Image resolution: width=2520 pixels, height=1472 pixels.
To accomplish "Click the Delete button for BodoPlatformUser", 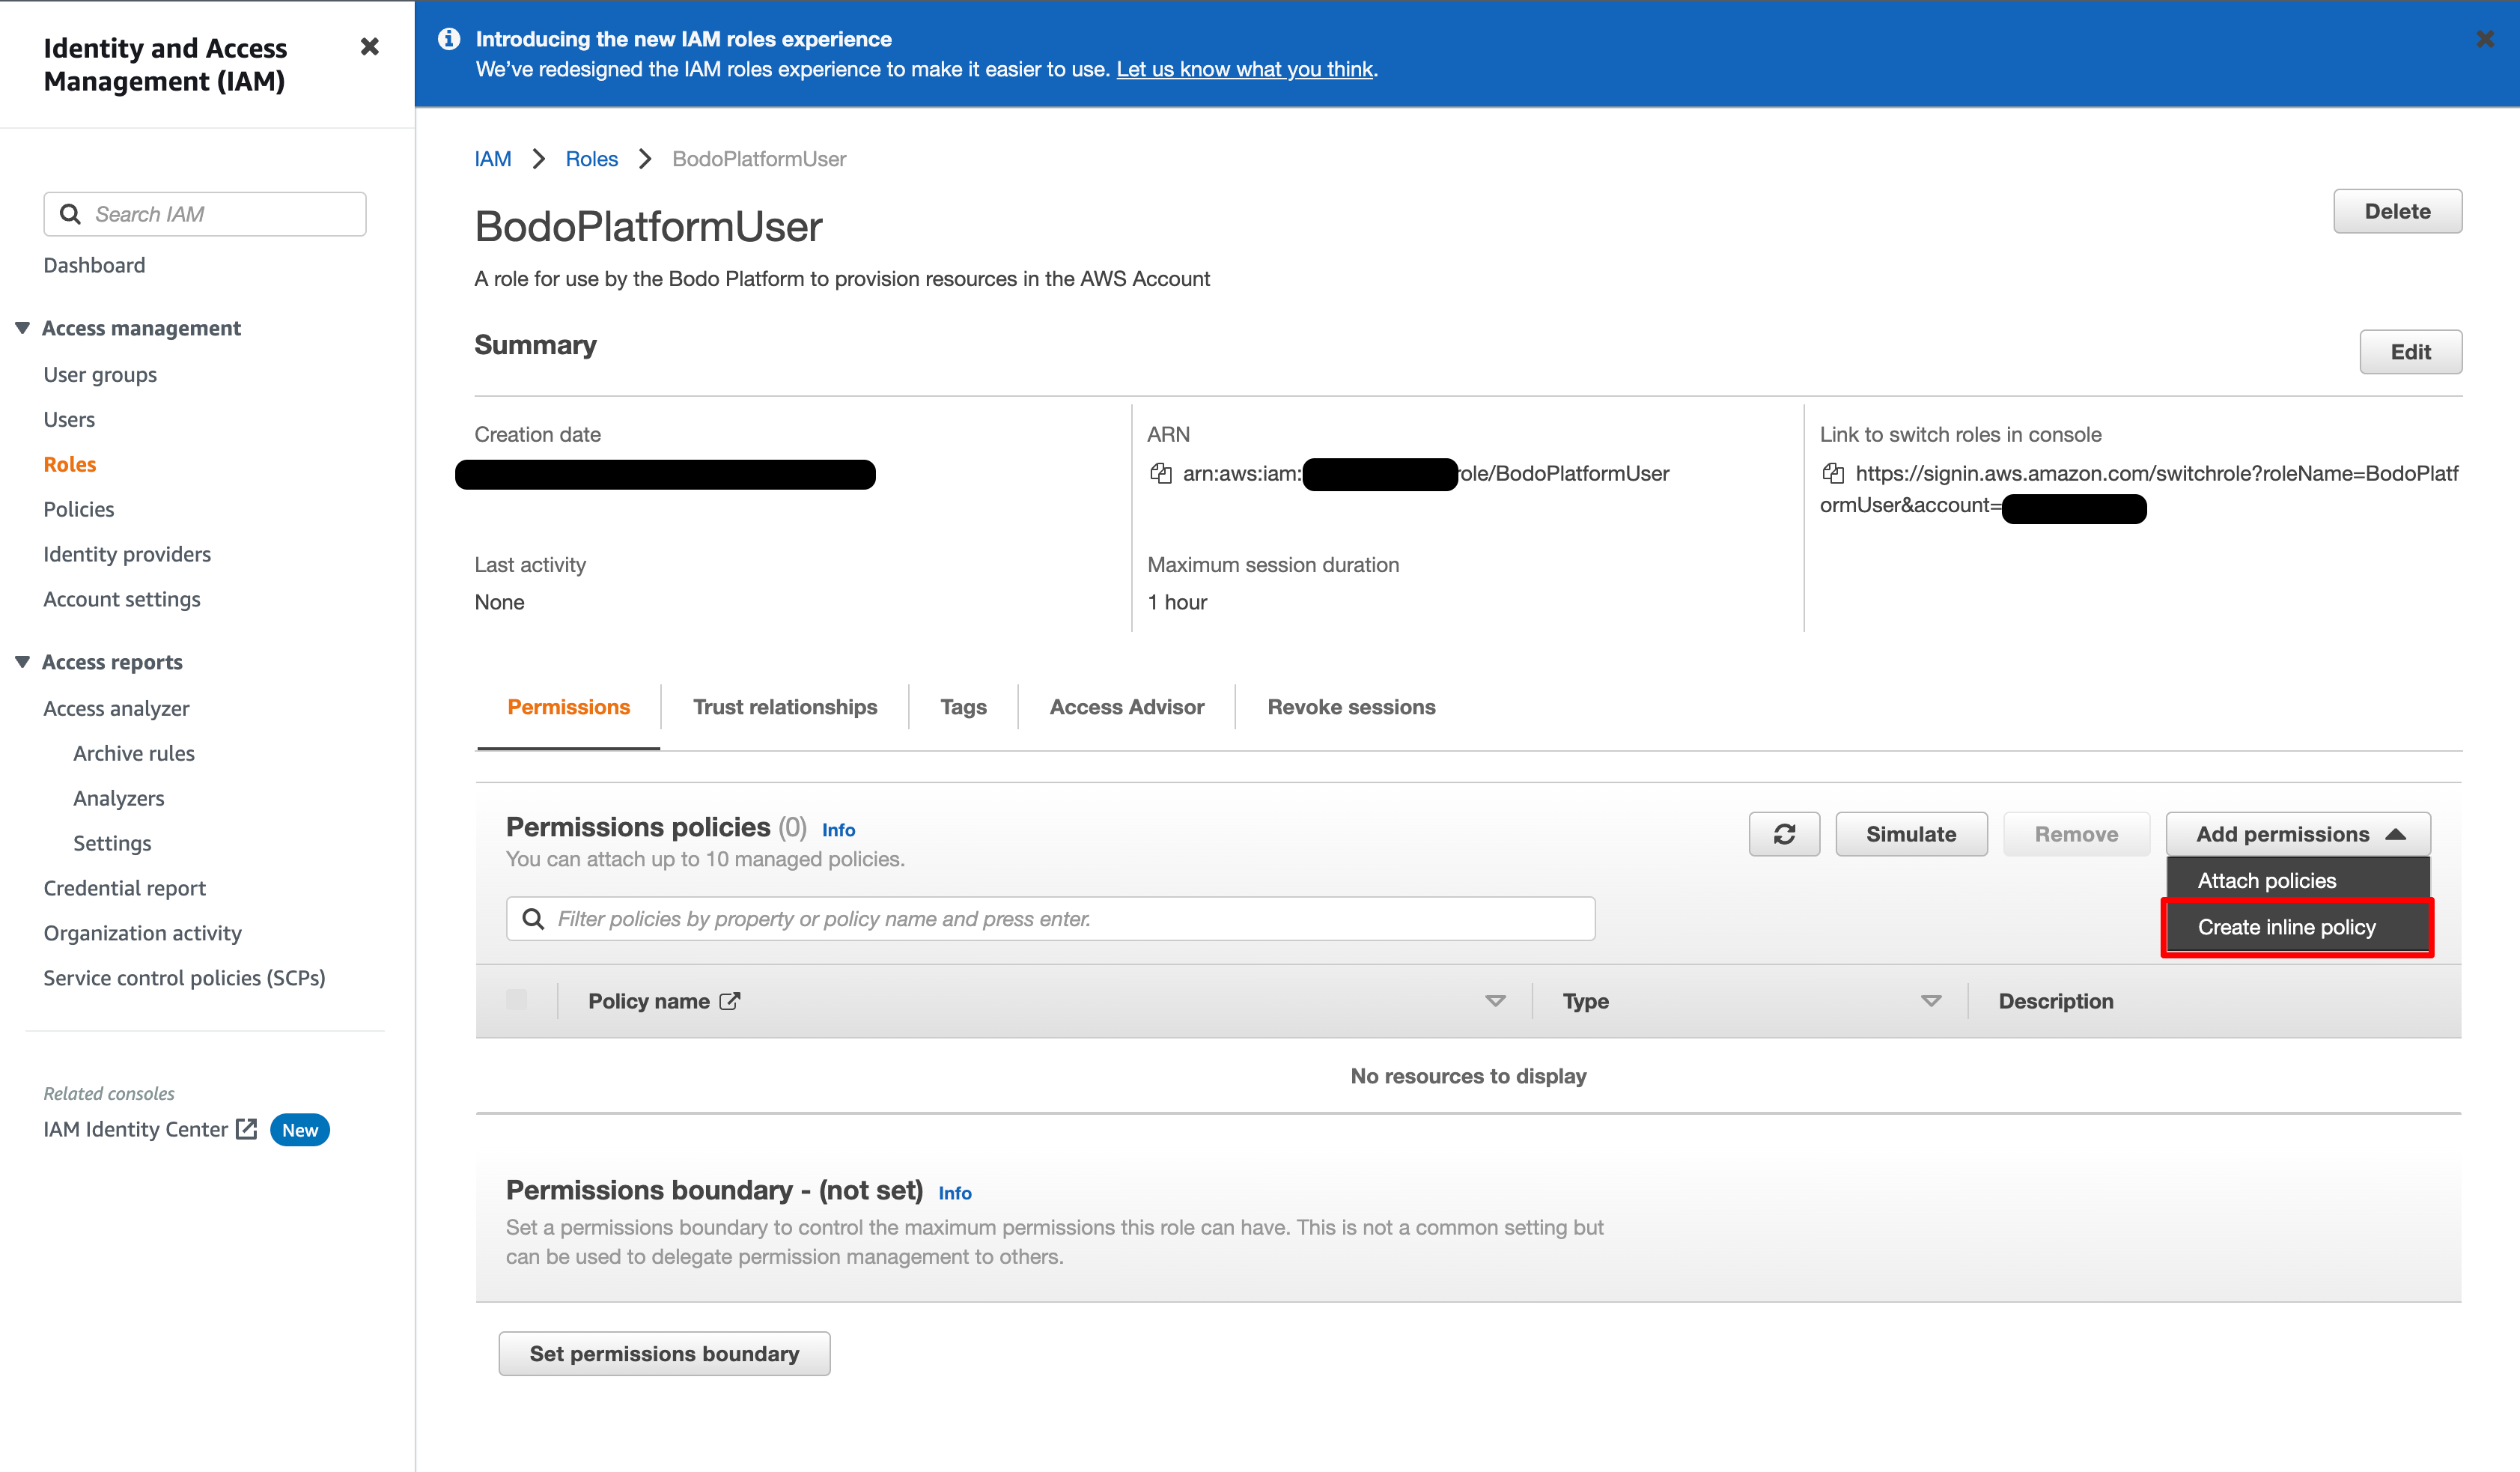I will point(2397,211).
